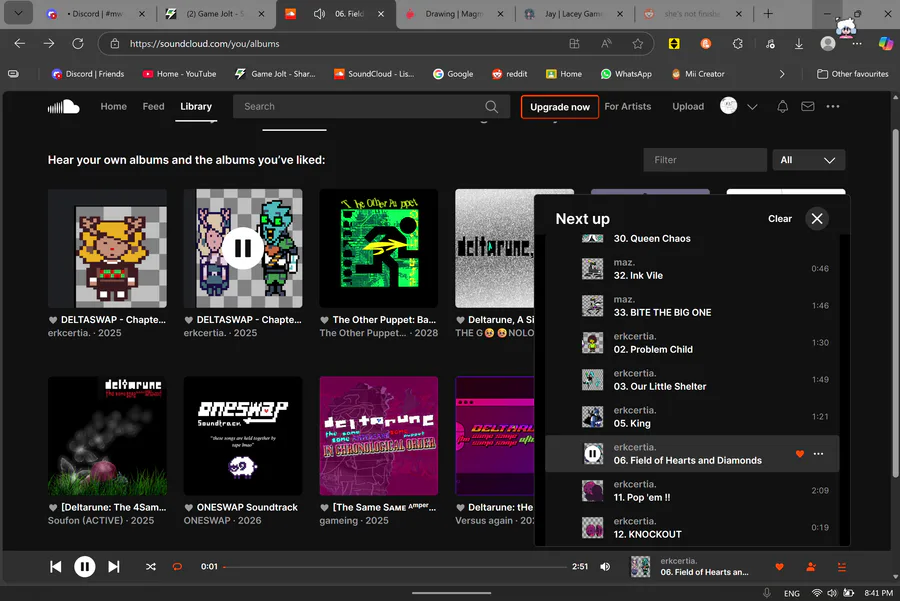Pause playback in the bottom player
The width and height of the screenshot is (900, 601).
(84, 567)
